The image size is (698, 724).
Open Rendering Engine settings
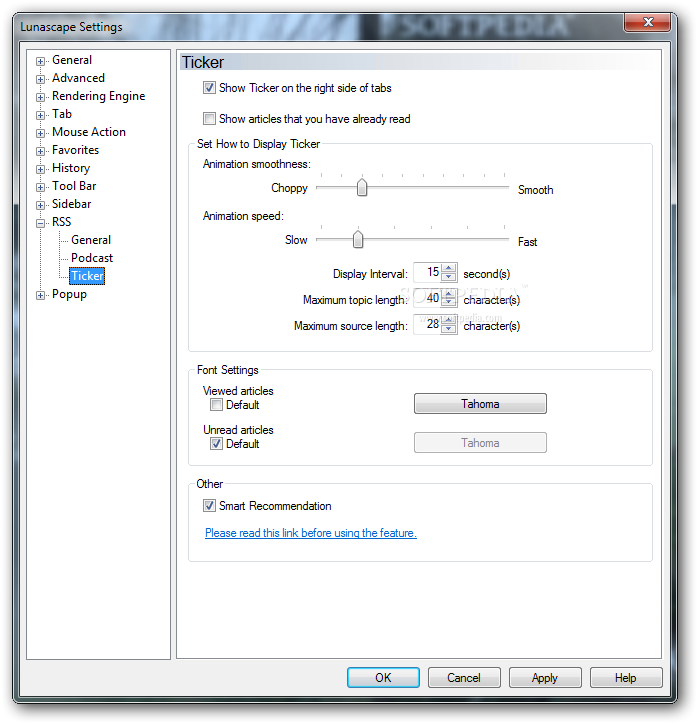click(x=98, y=96)
